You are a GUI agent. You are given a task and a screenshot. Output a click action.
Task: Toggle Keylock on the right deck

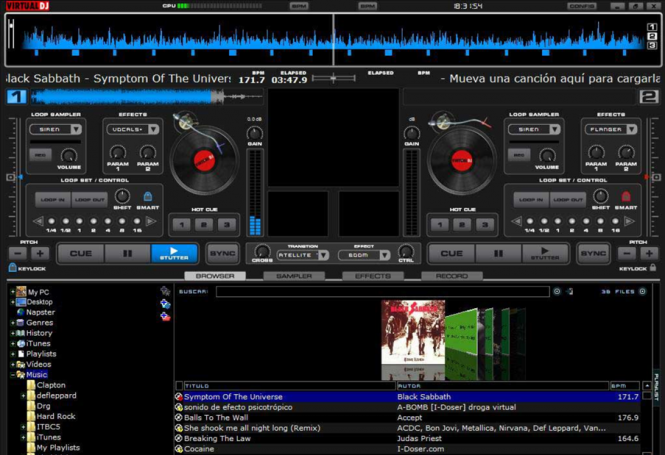click(x=653, y=268)
